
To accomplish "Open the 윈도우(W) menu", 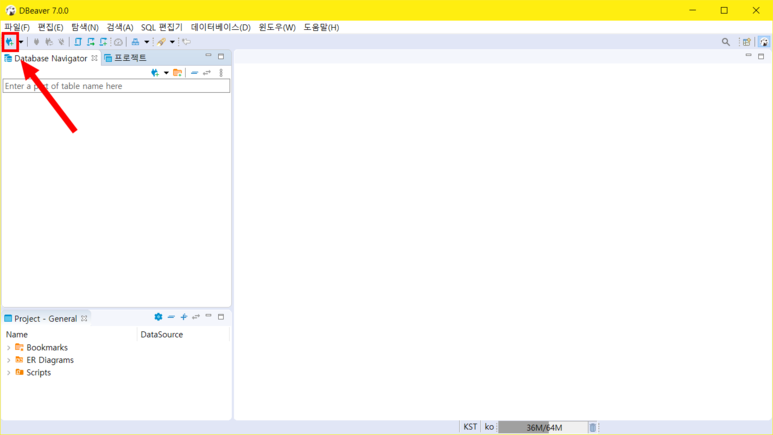I will click(277, 27).
